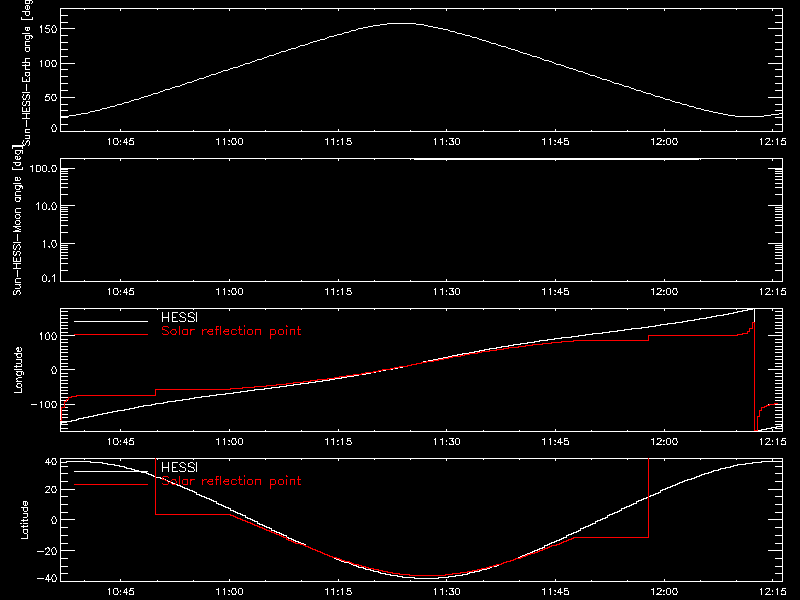The image size is (800, 600).
Task: Click the 100 tick label on Earth angle axis
Action: click(x=48, y=64)
